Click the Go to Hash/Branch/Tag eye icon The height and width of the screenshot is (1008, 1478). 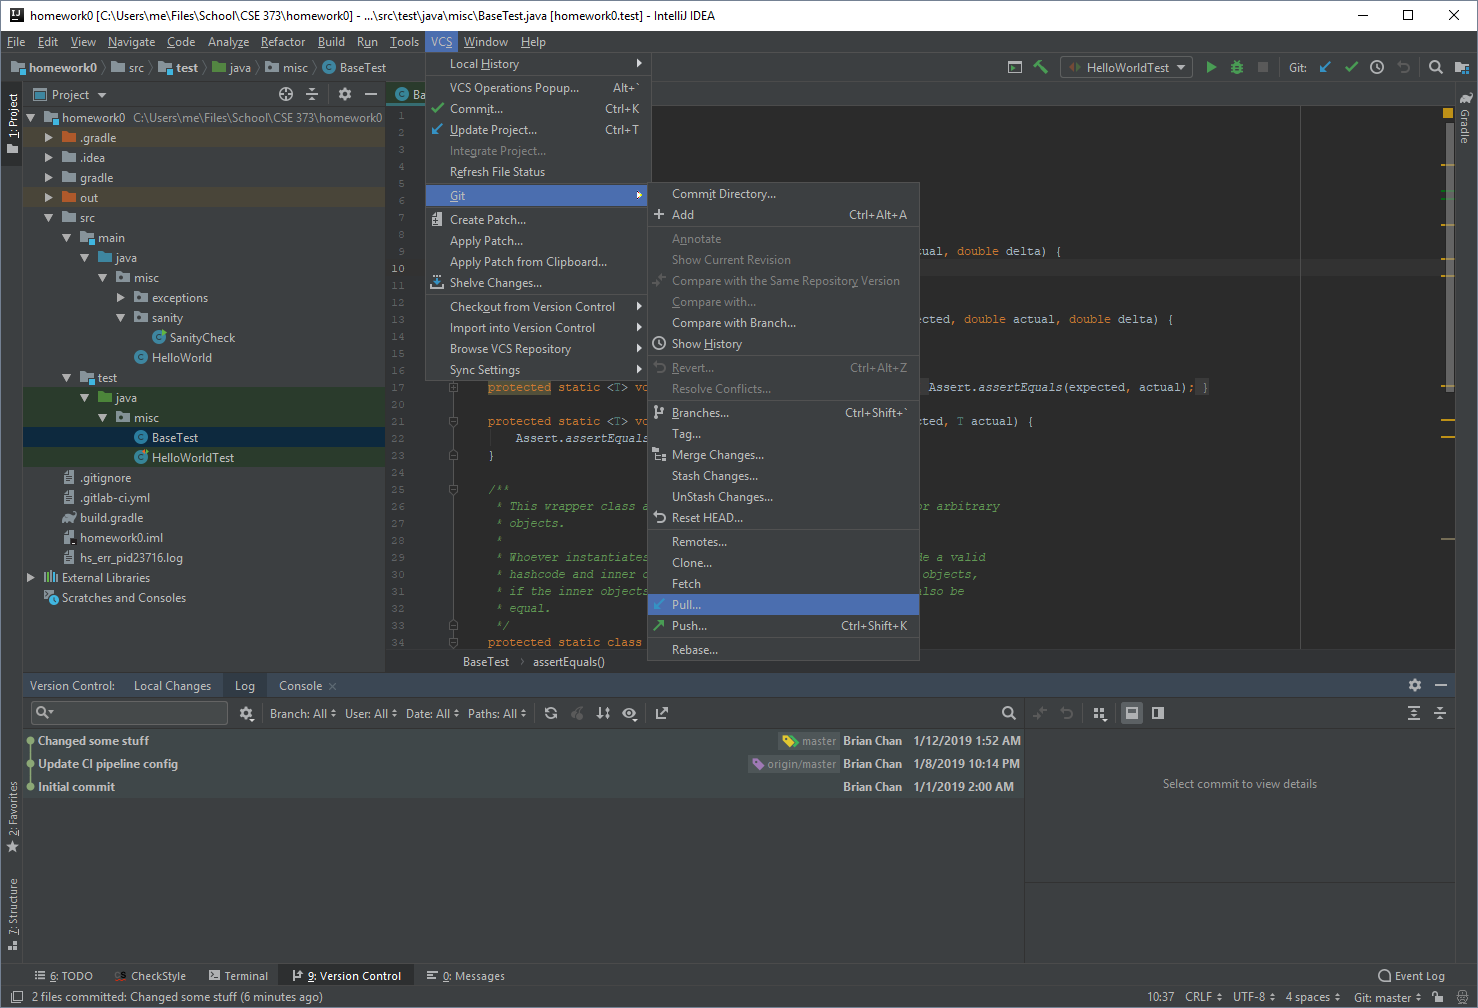click(630, 713)
